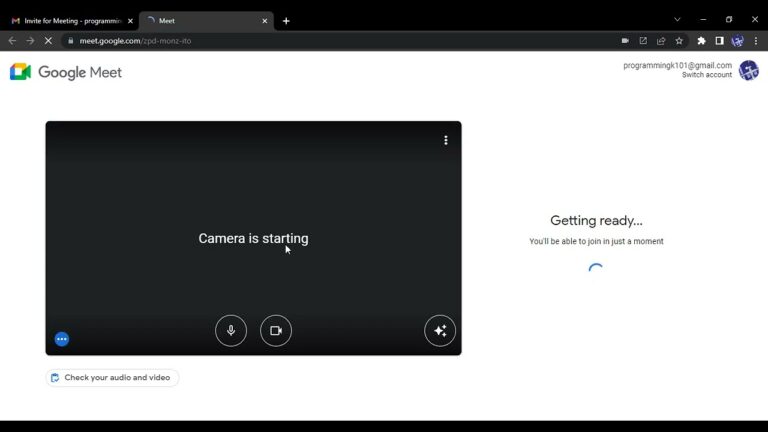Share this page icon in address bar
This screenshot has height=432, width=768.
coord(661,41)
